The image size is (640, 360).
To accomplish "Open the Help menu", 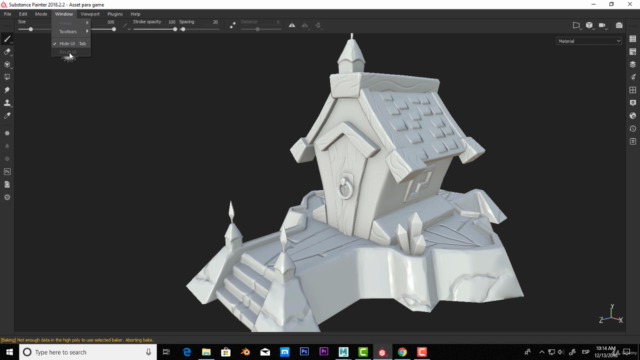I will point(135,14).
